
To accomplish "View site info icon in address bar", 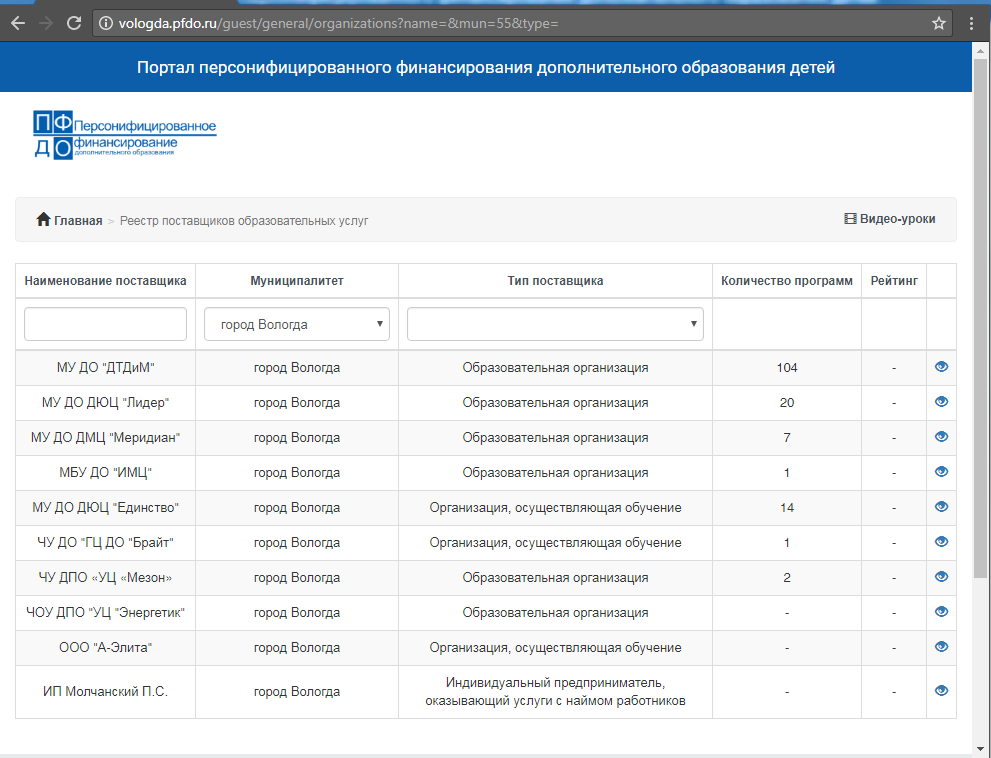I will click(106, 23).
